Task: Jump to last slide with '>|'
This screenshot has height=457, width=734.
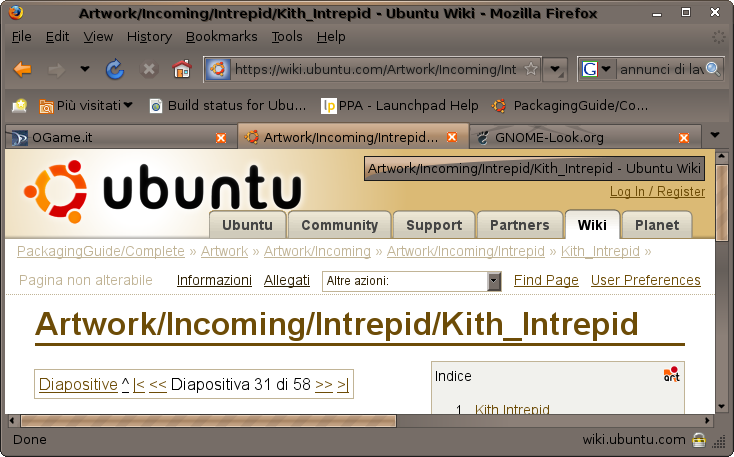Action: click(x=343, y=385)
